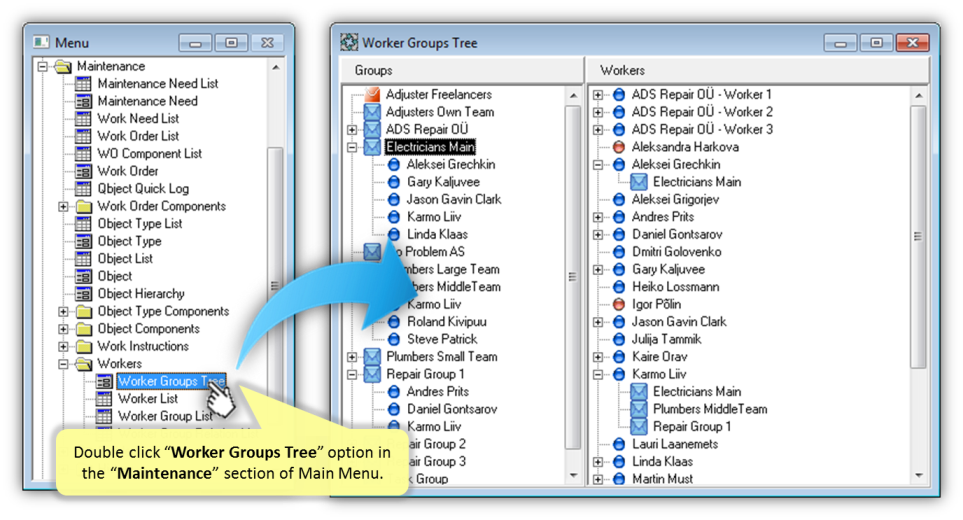
Task: Collapse the Maintenance root node in Menu
Action: click(42, 66)
